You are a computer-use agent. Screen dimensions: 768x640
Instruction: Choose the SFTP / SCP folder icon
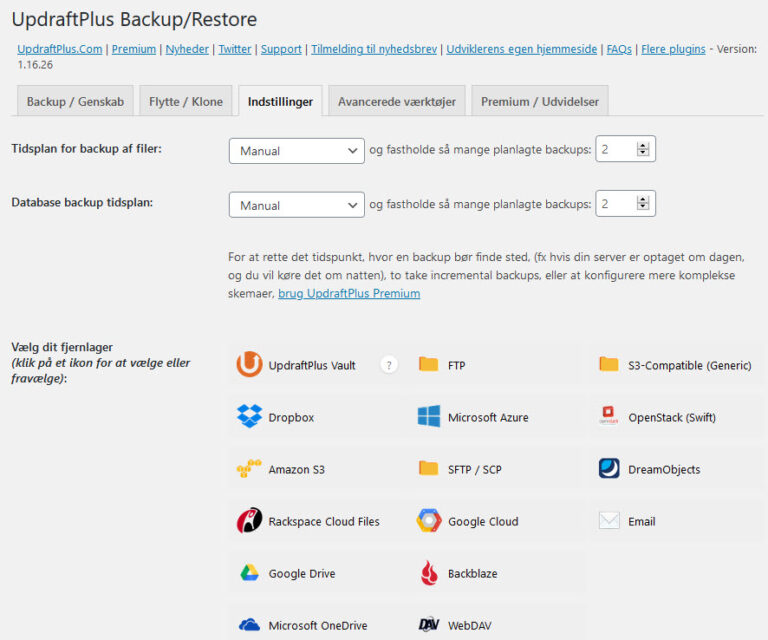(429, 468)
